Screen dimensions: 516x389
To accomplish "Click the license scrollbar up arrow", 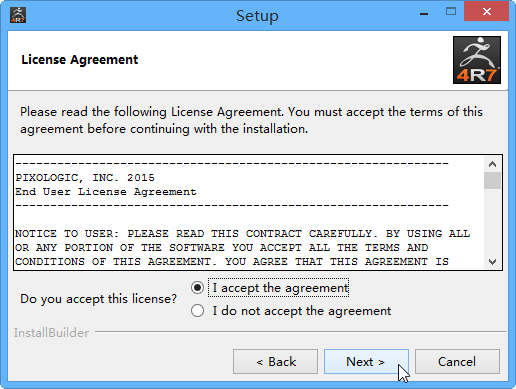I will click(492, 164).
